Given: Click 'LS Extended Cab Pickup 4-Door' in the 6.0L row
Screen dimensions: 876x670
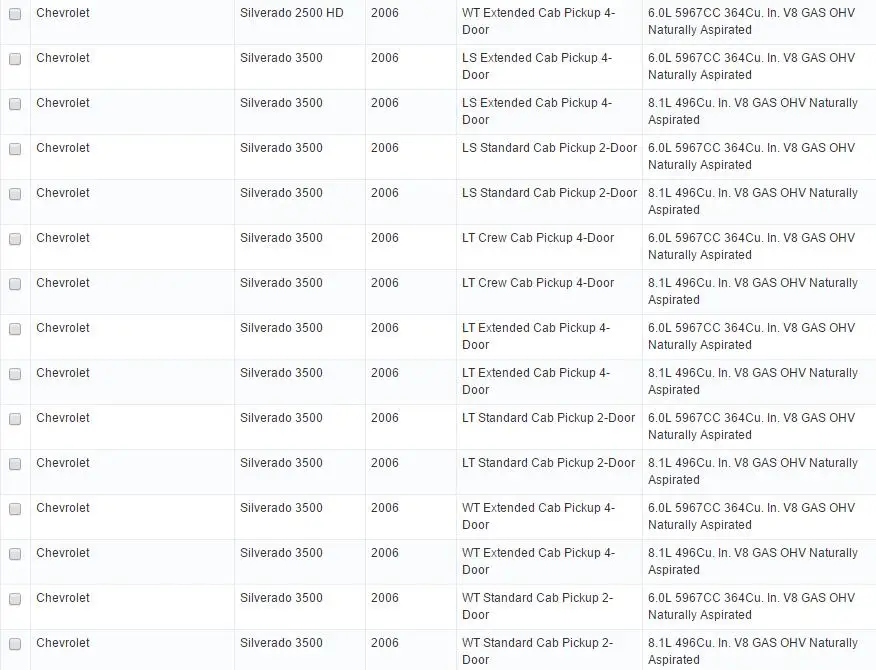Looking at the screenshot, I should click(537, 66).
